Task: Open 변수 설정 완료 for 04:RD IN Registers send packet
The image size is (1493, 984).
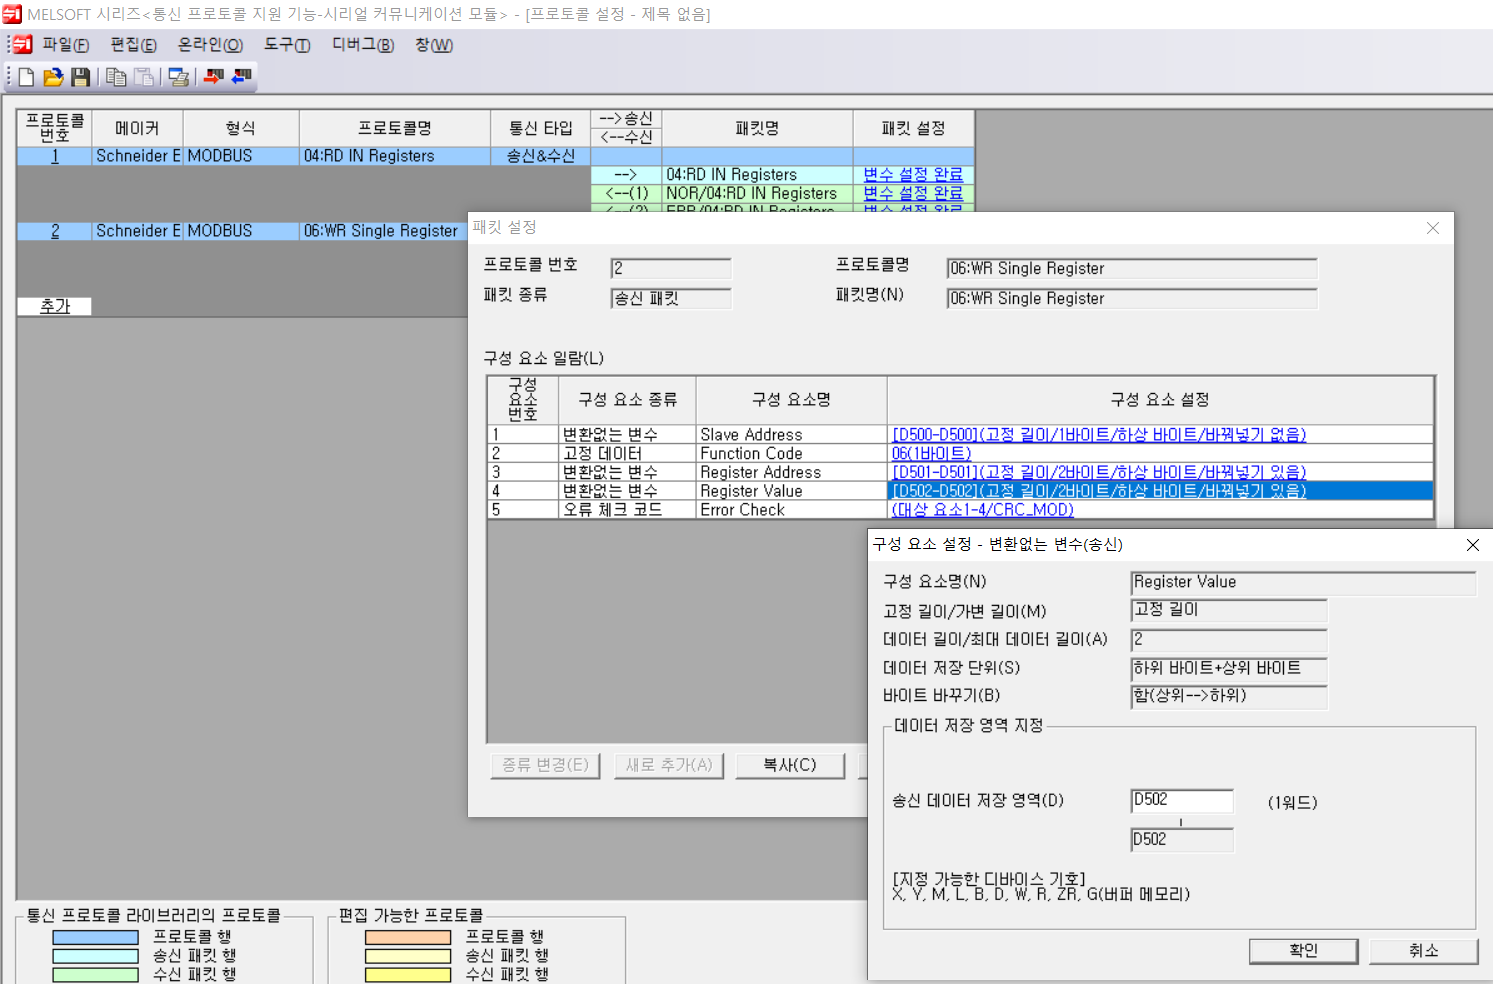Action: pos(913,174)
